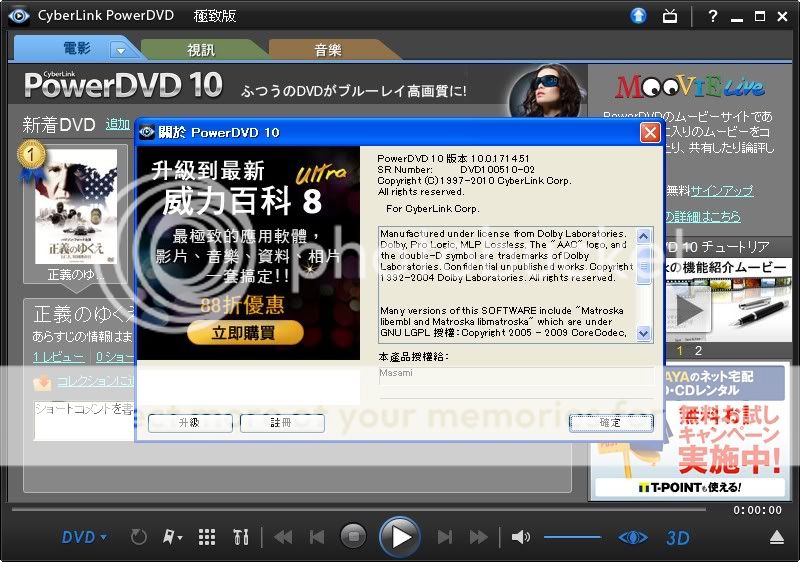Image resolution: width=800 pixels, height=562 pixels.
Task: Open the help question mark icon
Action: (x=713, y=16)
